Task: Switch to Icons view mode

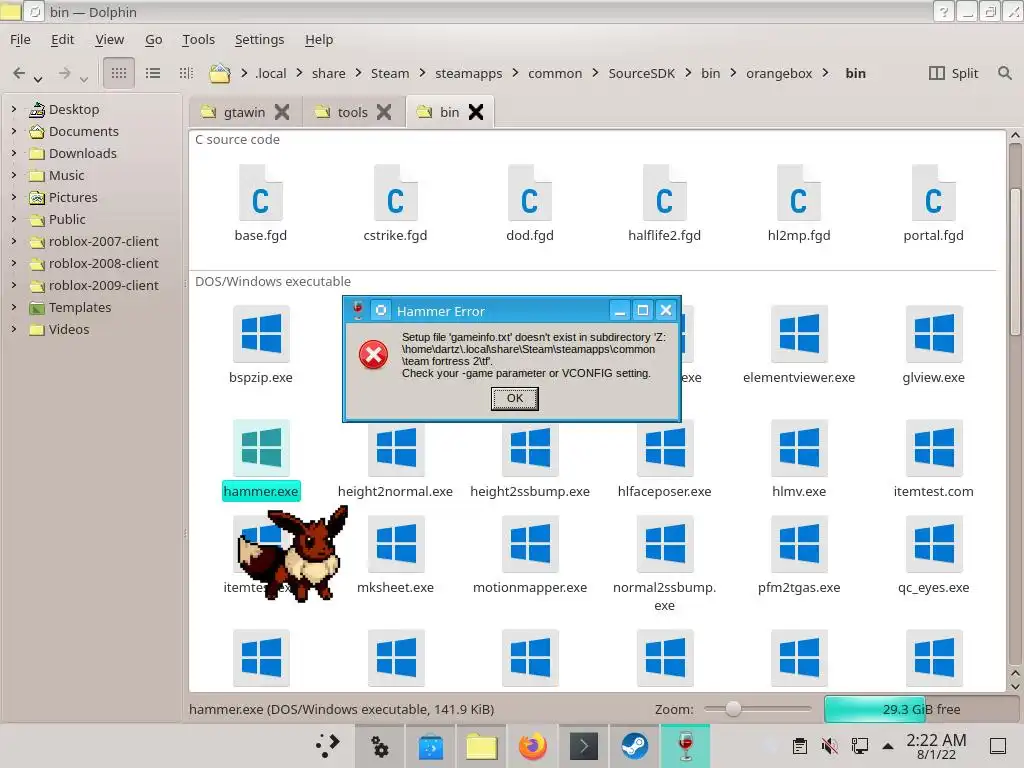Action: point(119,73)
